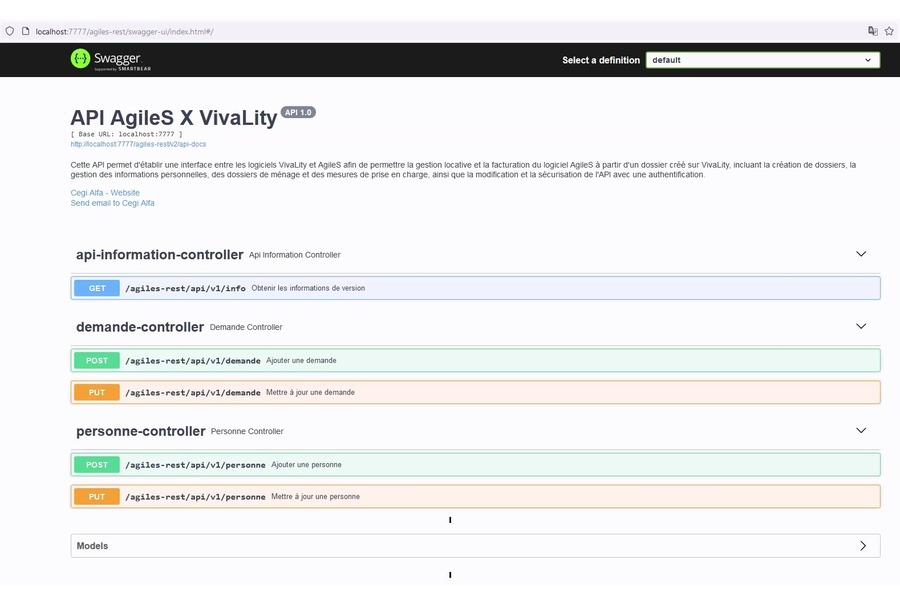Click the page info icon beside the URL

click(x=25, y=31)
